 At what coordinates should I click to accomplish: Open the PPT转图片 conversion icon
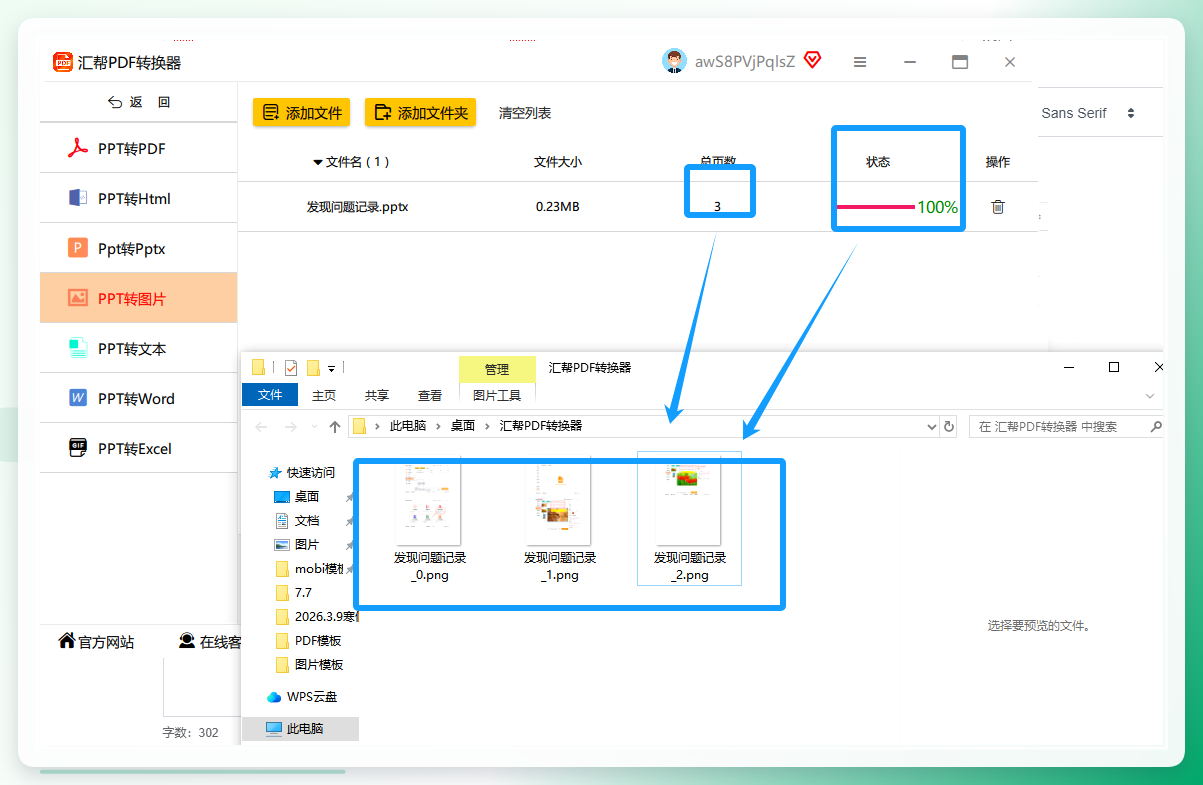click(x=78, y=298)
